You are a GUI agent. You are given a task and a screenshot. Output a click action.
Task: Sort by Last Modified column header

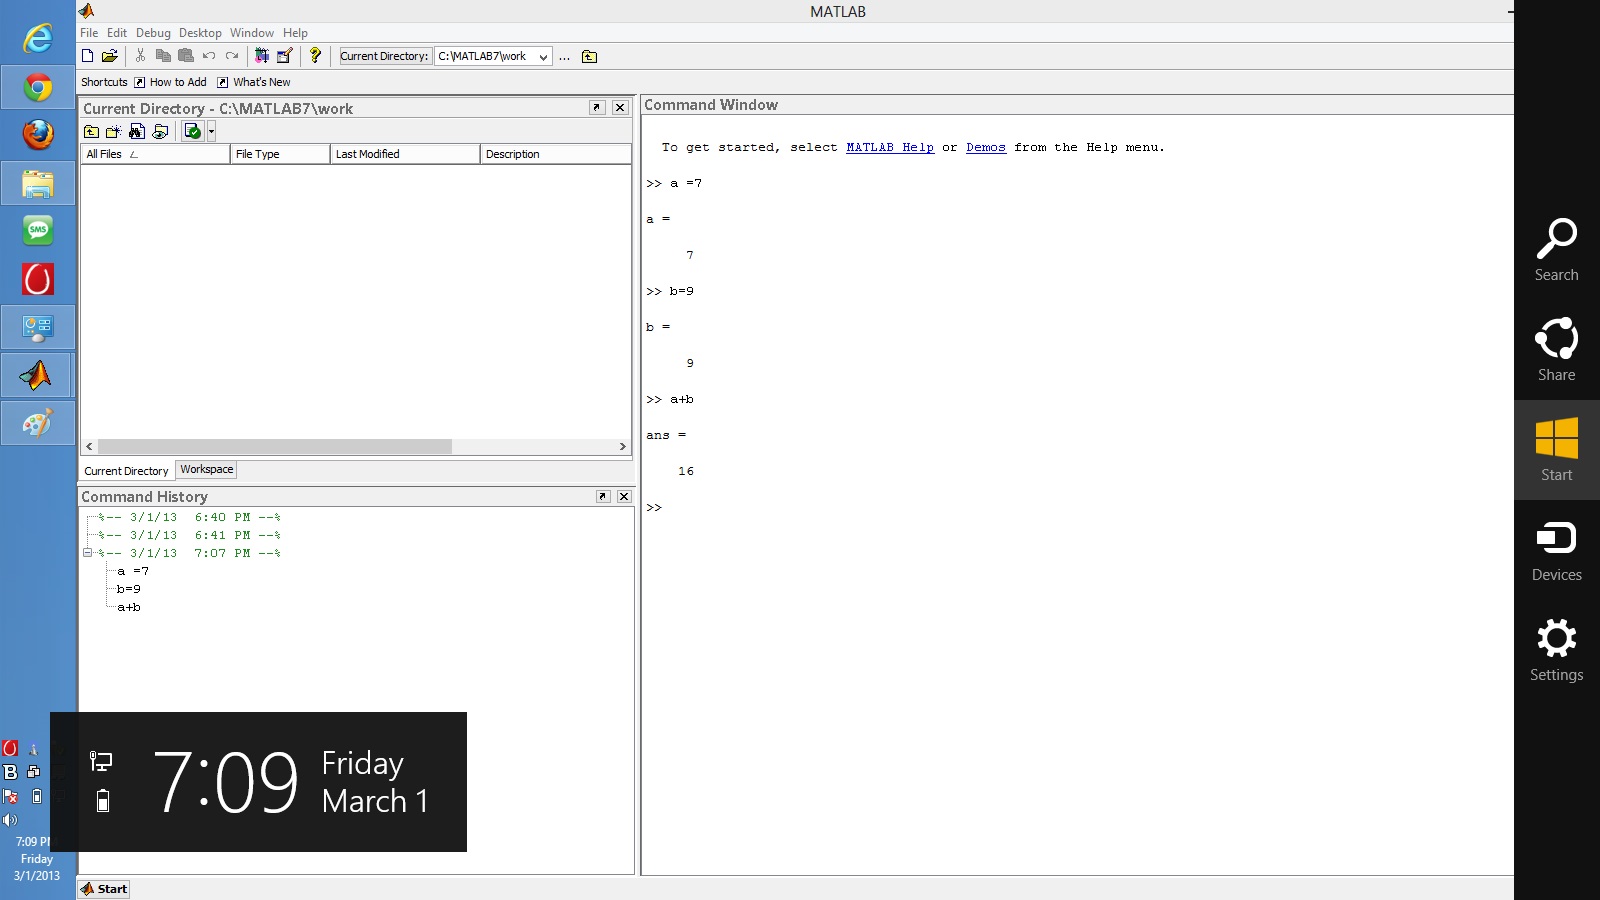(405, 154)
